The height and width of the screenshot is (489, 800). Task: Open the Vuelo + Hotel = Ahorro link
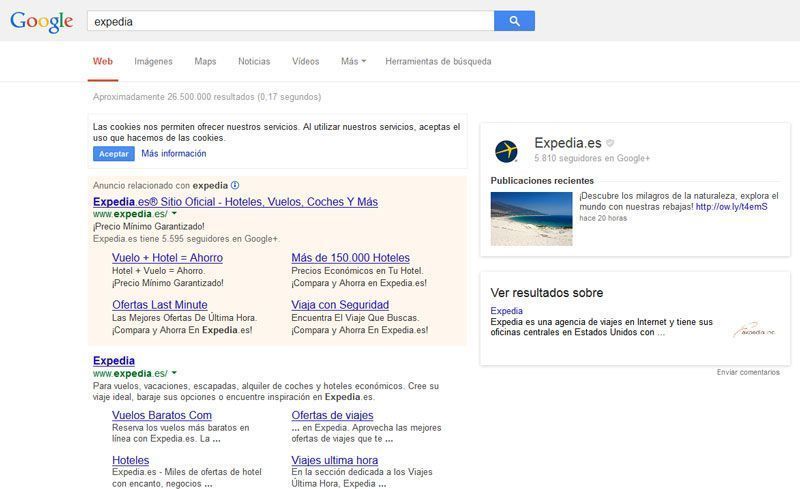[167, 258]
